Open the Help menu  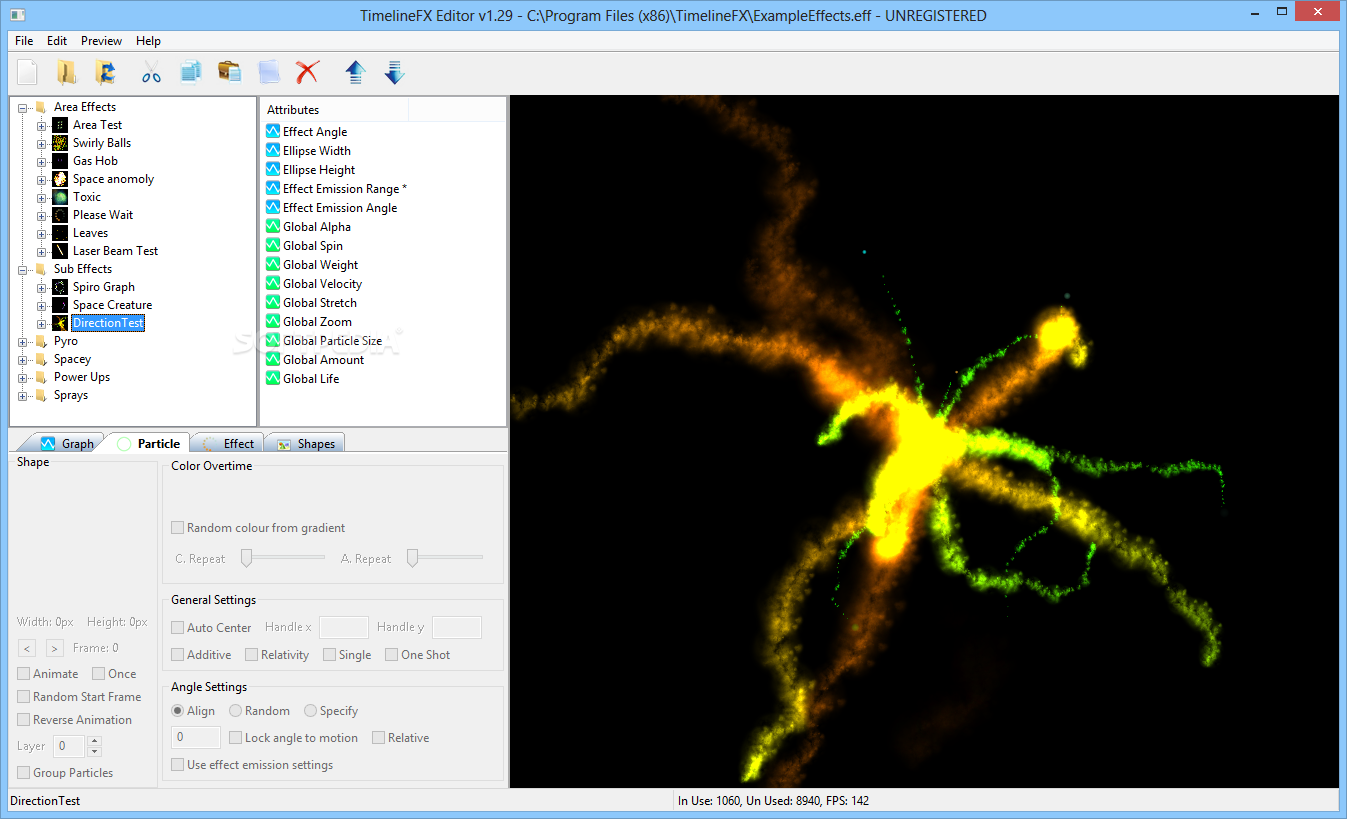click(148, 41)
